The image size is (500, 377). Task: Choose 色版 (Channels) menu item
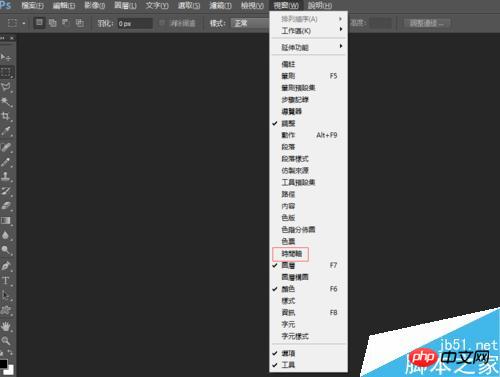tap(308, 218)
